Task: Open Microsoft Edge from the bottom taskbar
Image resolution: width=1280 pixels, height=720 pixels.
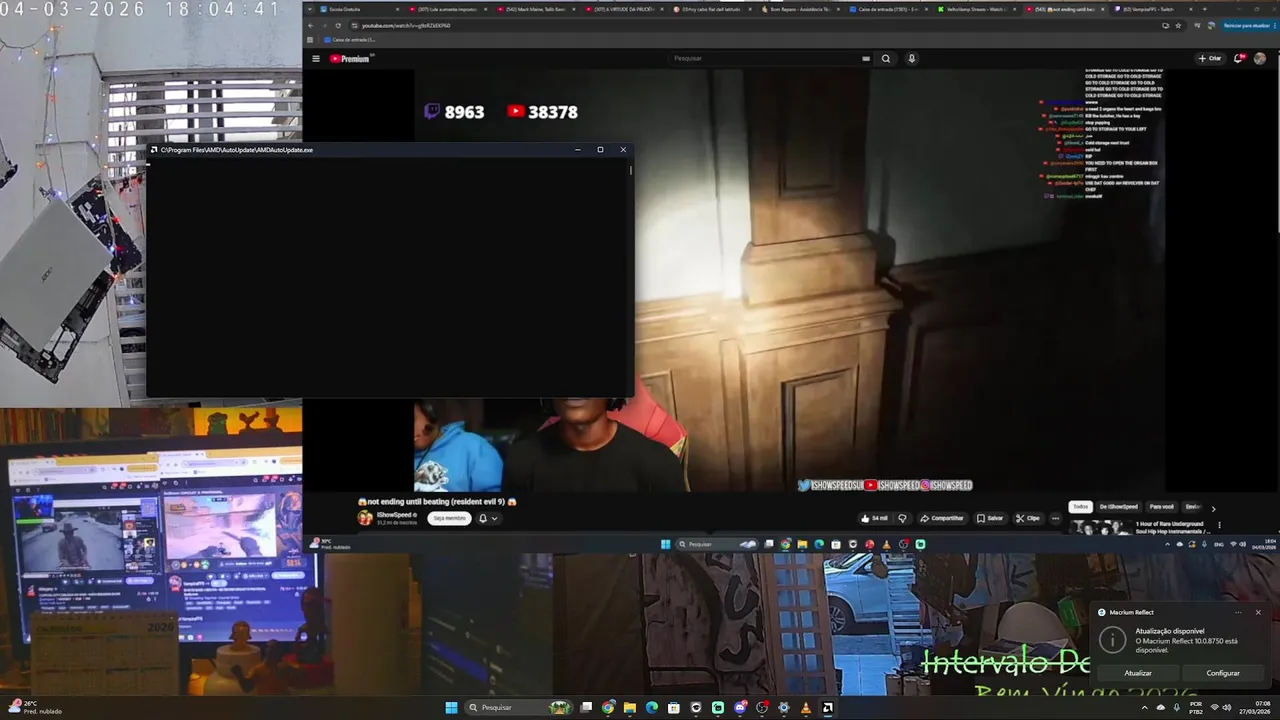Action: click(652, 708)
